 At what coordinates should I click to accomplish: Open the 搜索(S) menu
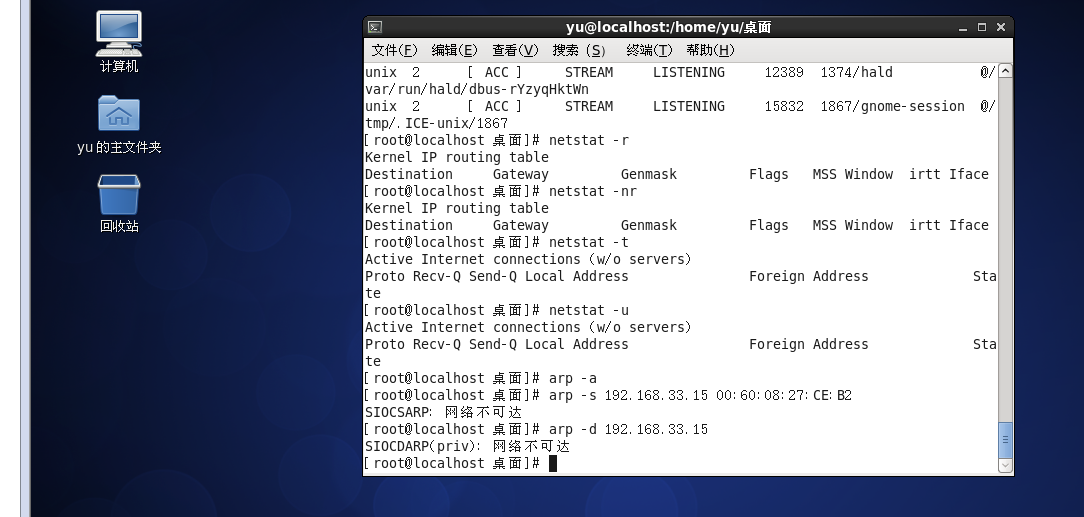click(579, 50)
